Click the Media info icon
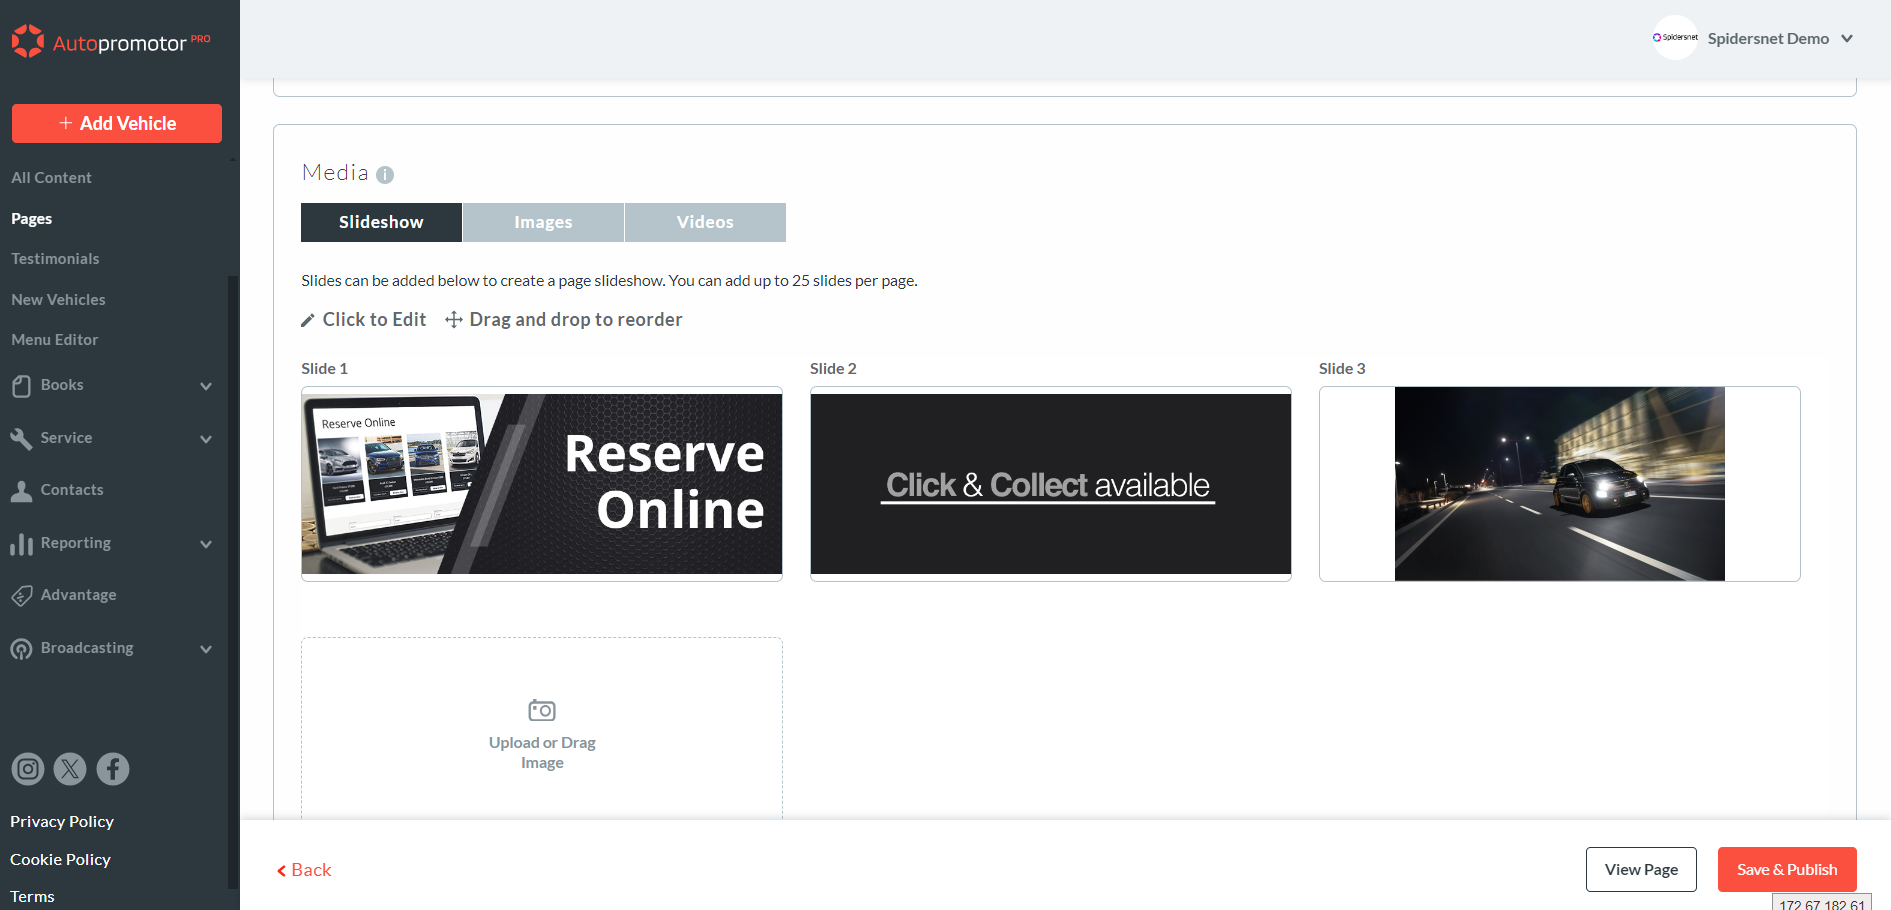The width and height of the screenshot is (1891, 910). 385,175
